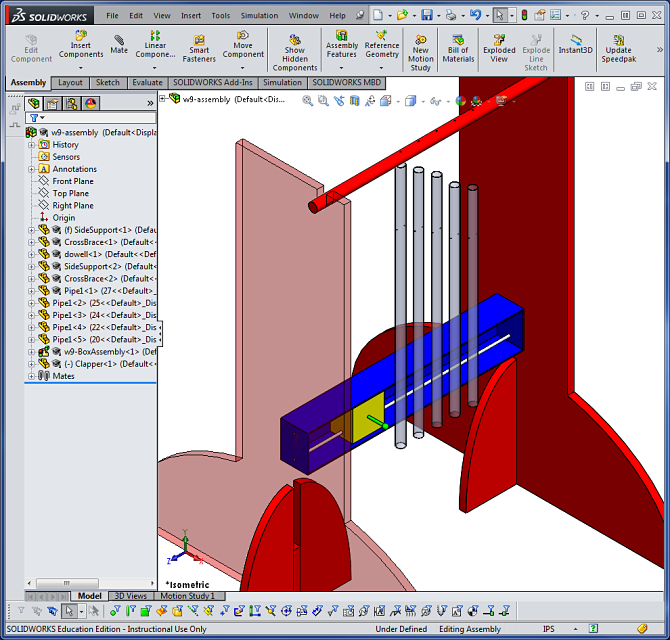Select Top Plane in tree
The image size is (670, 640).
pos(71,194)
